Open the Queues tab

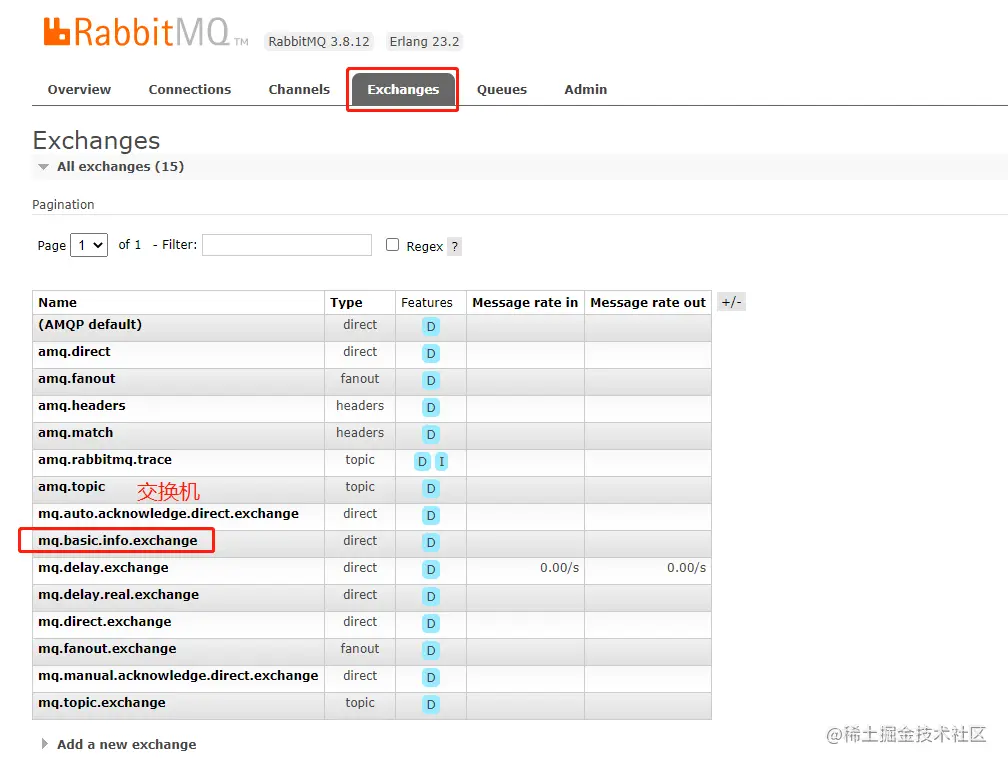[501, 89]
